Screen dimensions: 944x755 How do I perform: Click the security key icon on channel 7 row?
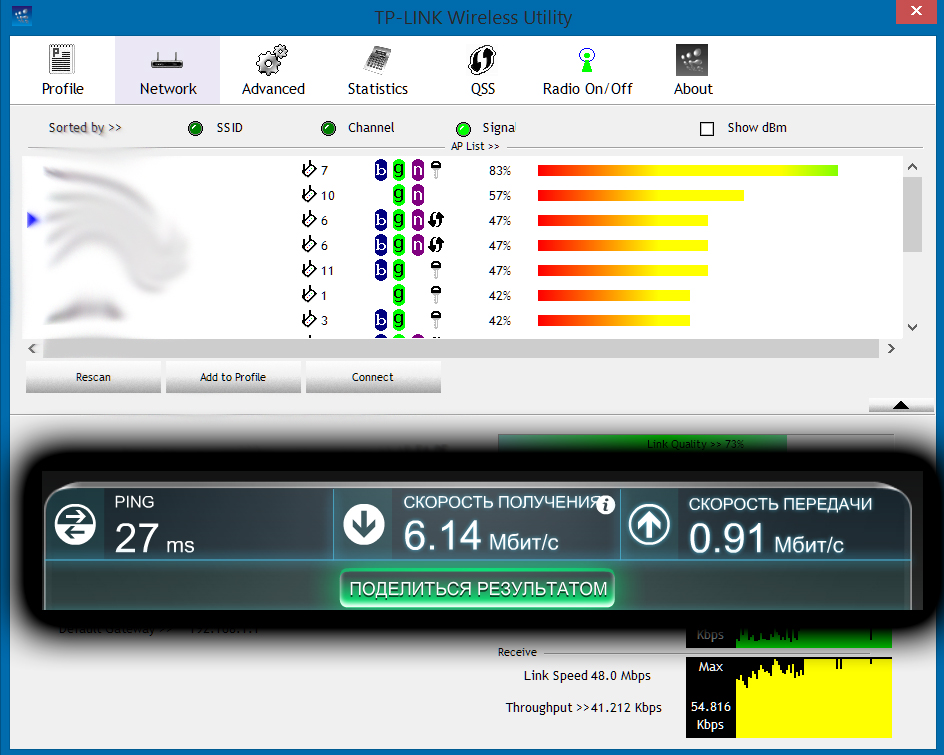click(436, 170)
